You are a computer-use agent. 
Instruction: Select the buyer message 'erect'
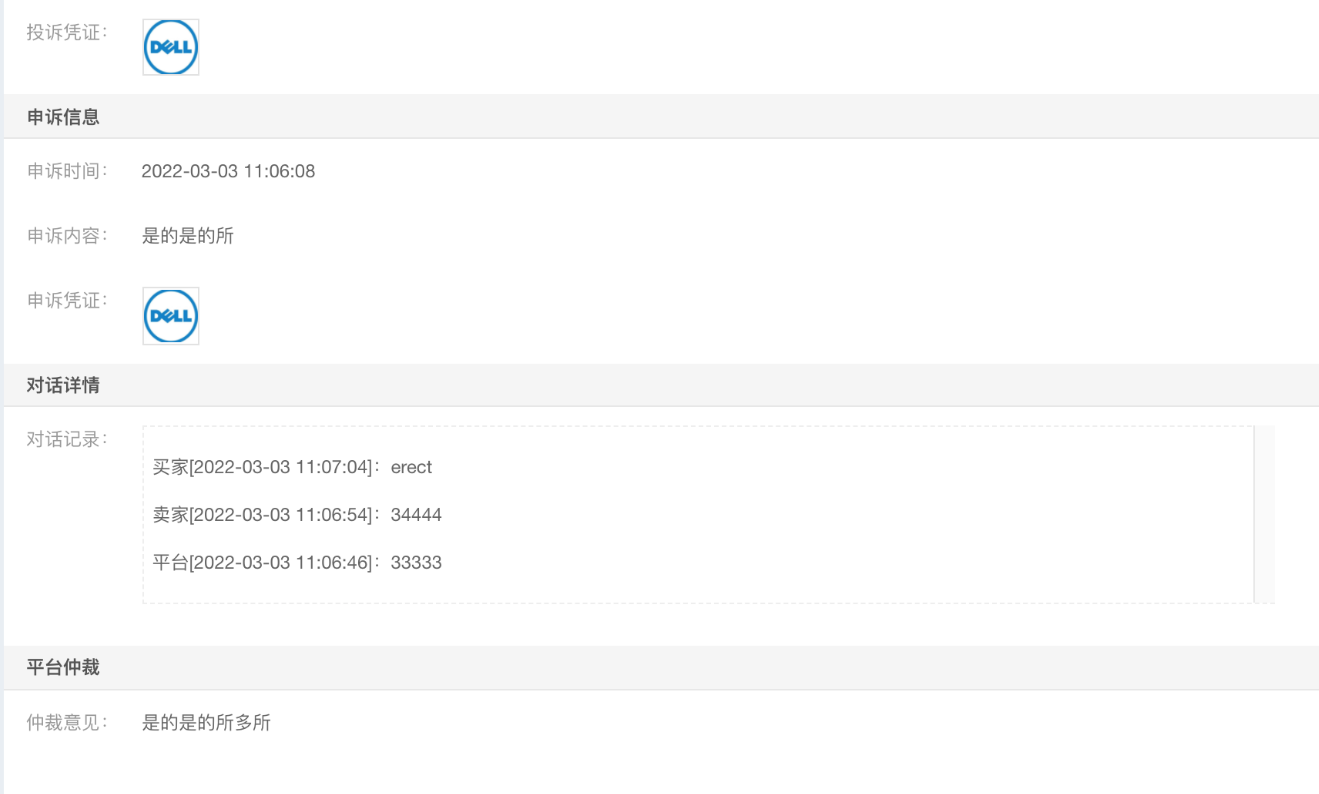[x=411, y=467]
